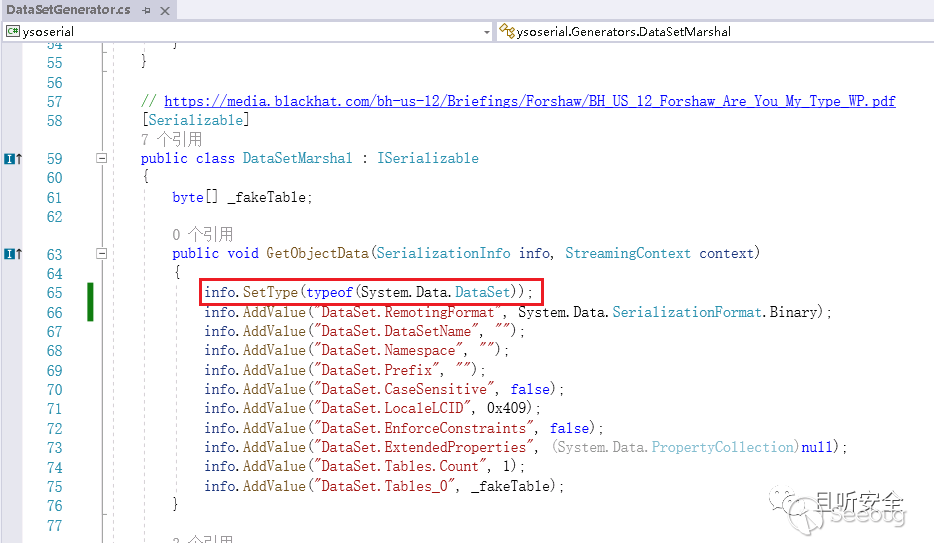This screenshot has width=934, height=543.
Task: Click the class icon beside ysoserial.Generators.DataSetMarshal
Action: point(507,31)
